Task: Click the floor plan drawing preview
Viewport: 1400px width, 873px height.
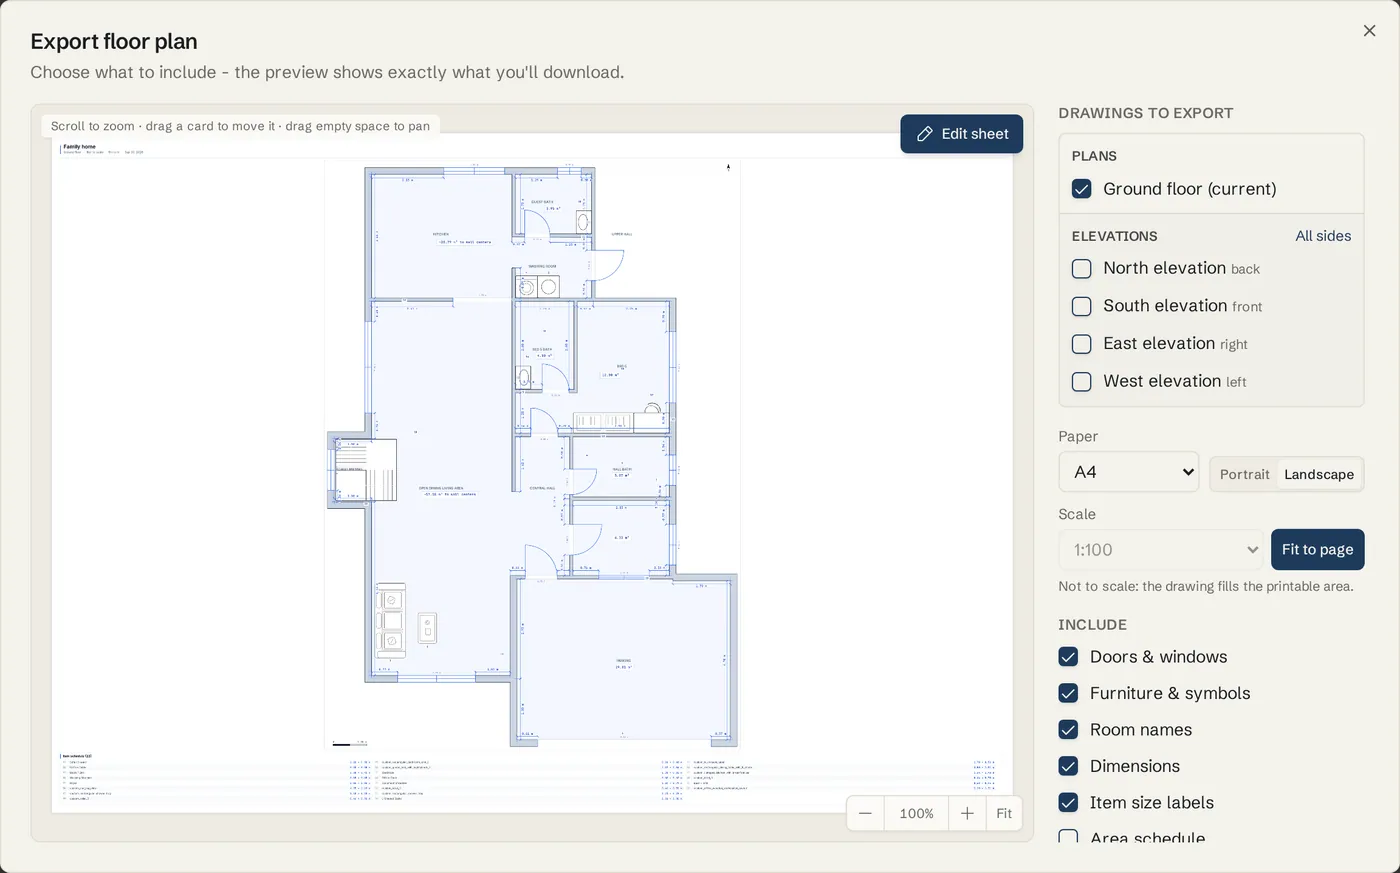Action: [x=532, y=455]
